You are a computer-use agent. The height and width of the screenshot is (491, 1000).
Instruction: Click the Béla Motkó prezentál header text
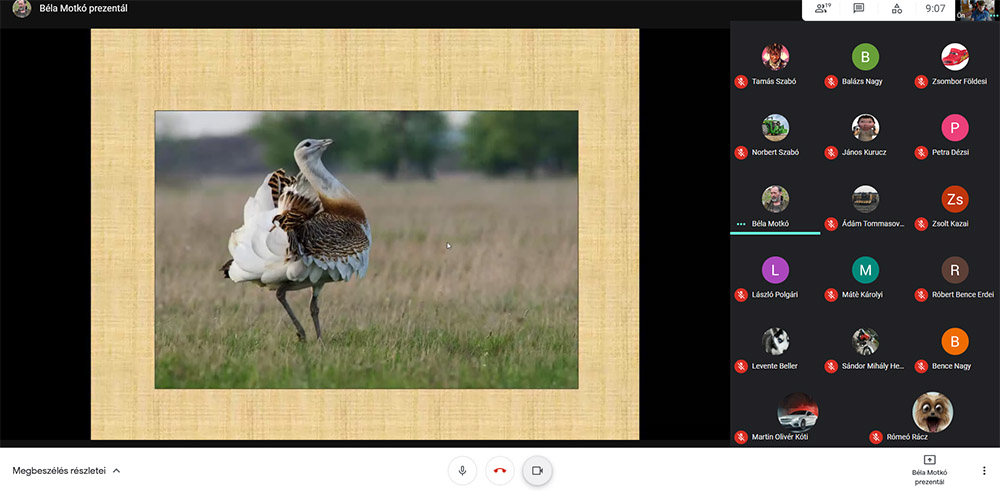[84, 8]
